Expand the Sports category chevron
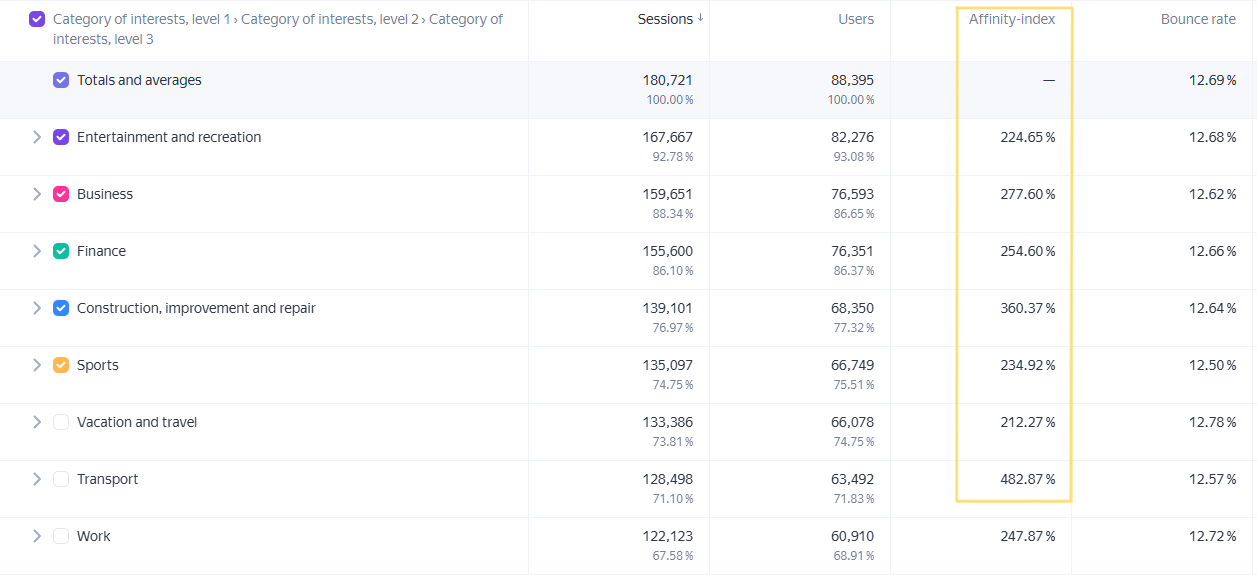The height and width of the screenshot is (575, 1257). tap(37, 365)
